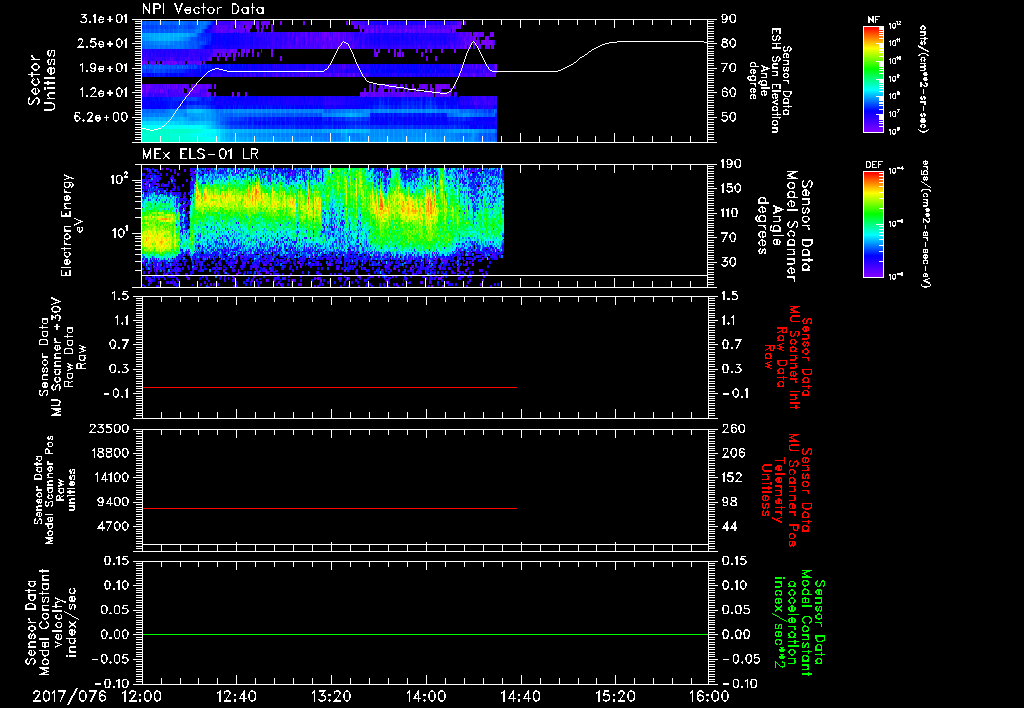Click the '12:00' time tick label
The image size is (1024, 708).
142,697
